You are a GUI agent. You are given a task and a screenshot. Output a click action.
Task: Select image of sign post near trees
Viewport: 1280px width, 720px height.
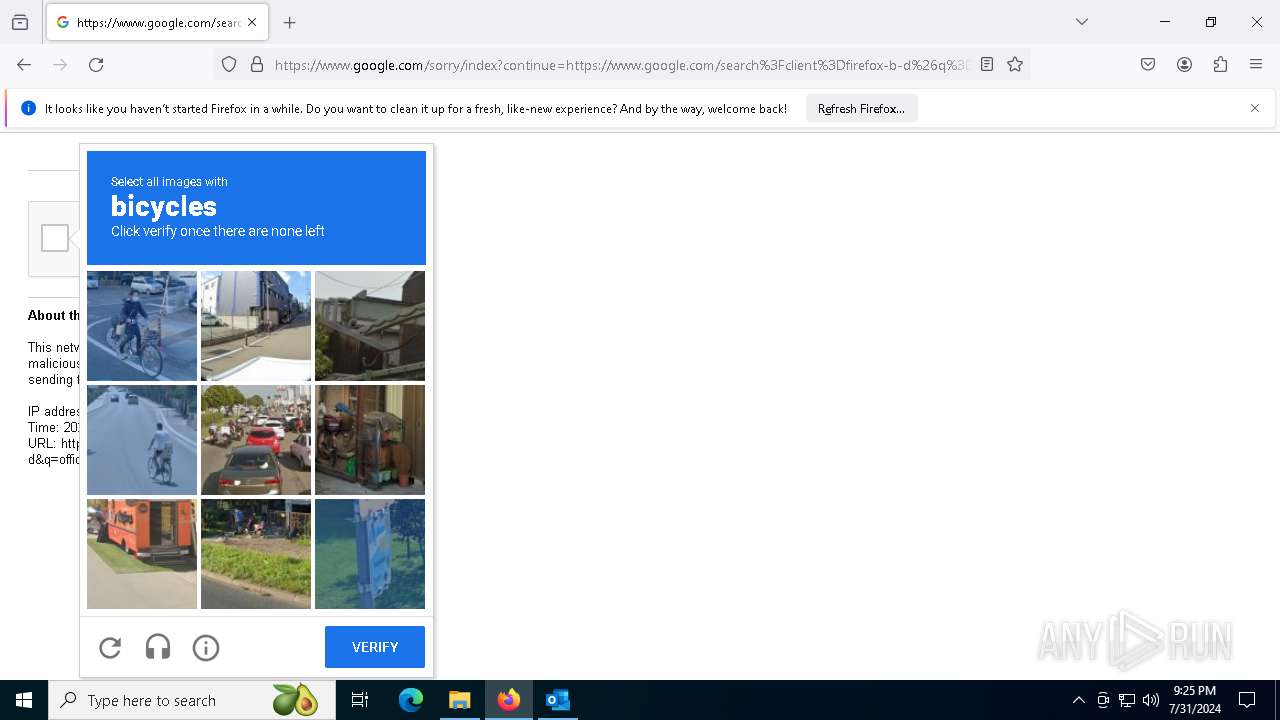[x=370, y=554]
